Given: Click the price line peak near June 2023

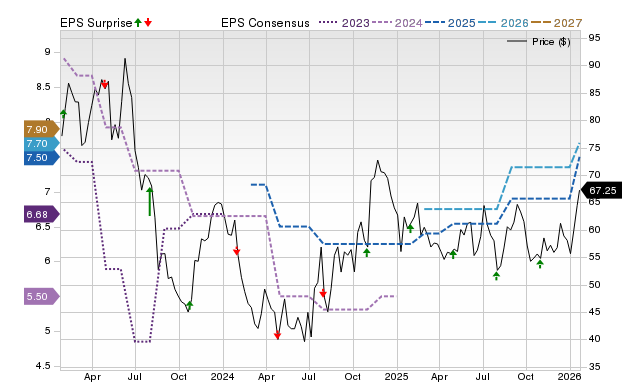Looking at the screenshot, I should point(125,59).
